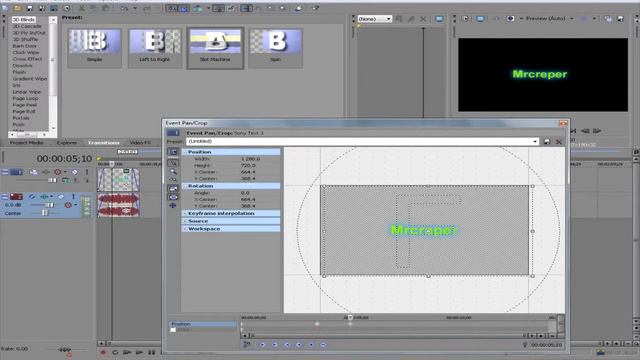Switch to the Explorer tab

tap(67, 142)
